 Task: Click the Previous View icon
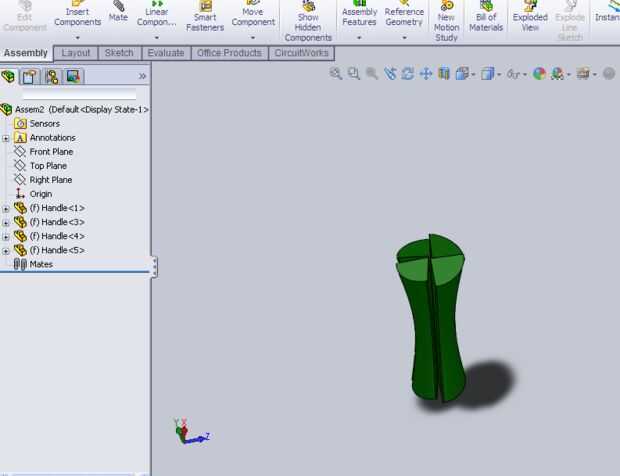(x=372, y=74)
